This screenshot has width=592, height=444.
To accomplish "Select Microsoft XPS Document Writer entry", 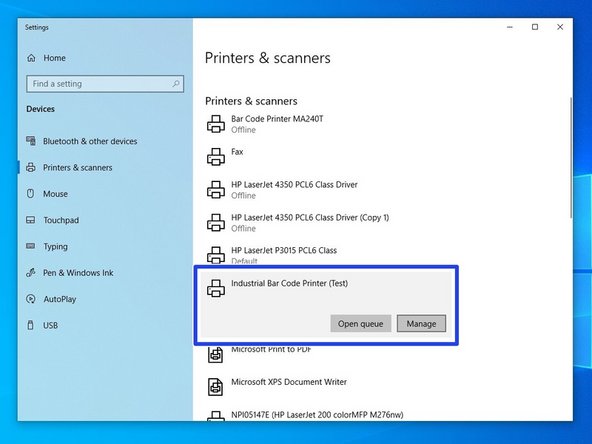I will [x=289, y=382].
